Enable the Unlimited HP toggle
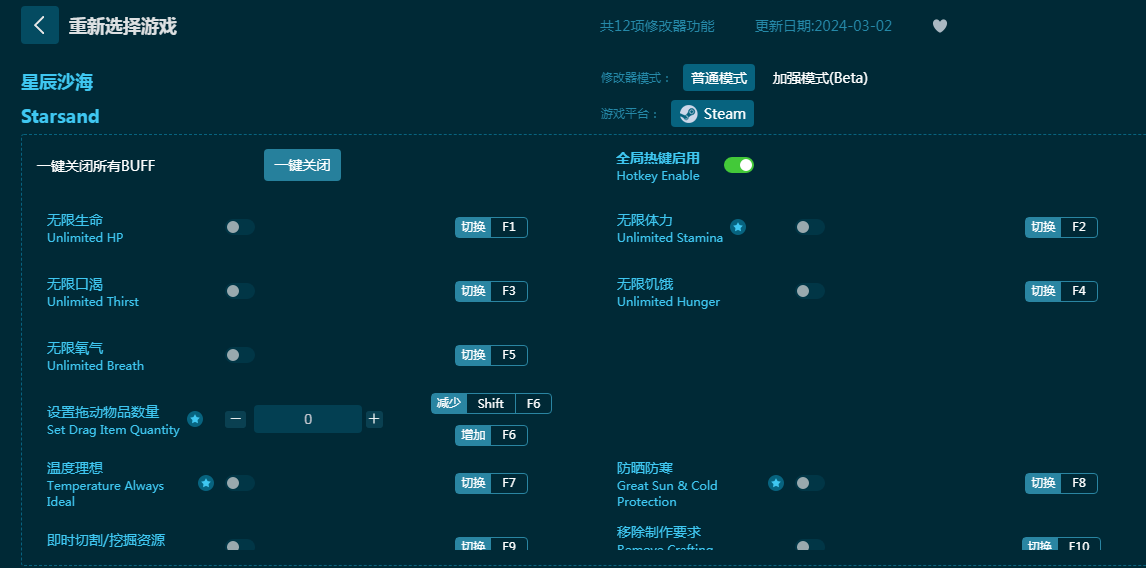This screenshot has width=1146, height=568. point(240,227)
